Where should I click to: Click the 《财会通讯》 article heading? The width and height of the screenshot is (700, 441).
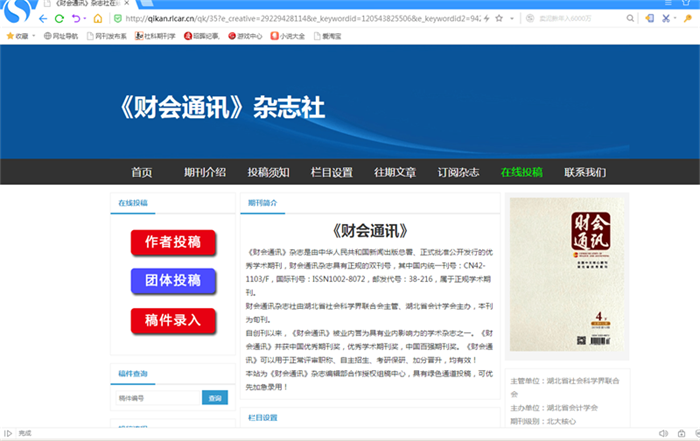370,231
